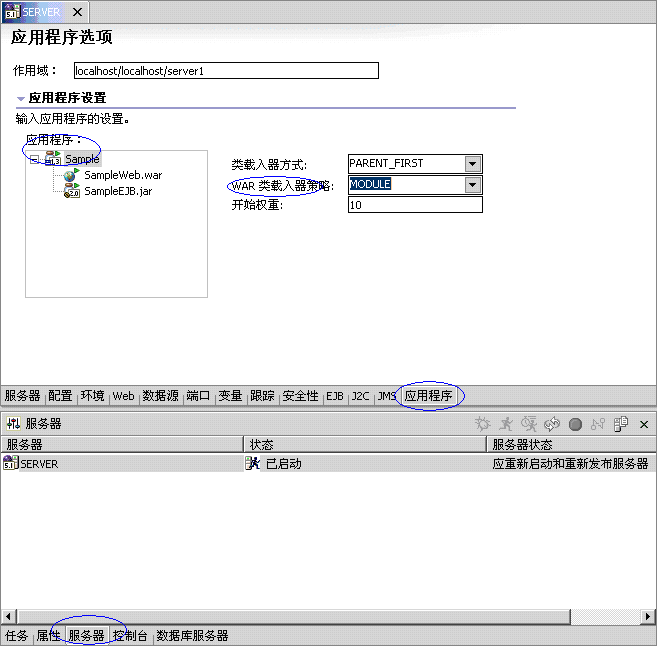Switch to the 安全性 editor tab
The image size is (657, 646).
click(x=300, y=395)
